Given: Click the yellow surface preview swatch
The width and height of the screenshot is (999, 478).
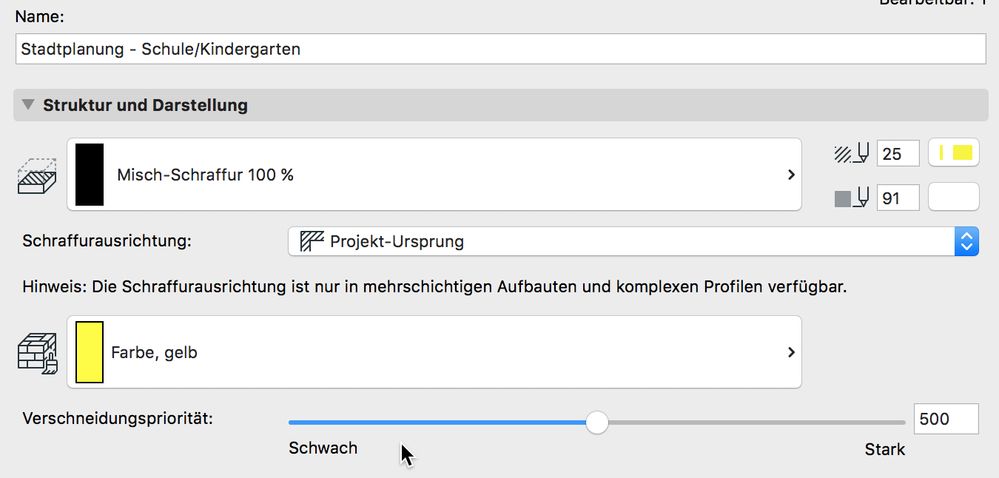Looking at the screenshot, I should (89, 352).
